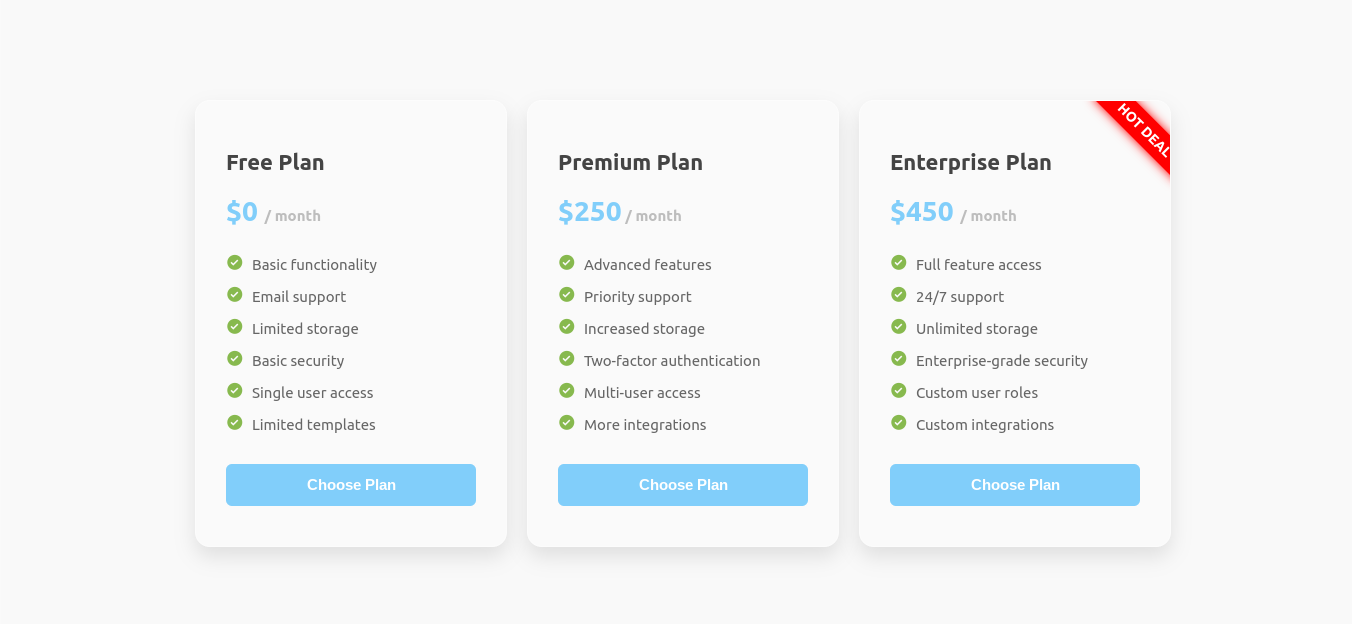Screen dimensions: 1352x624
Task: Click the Premium Plan heading
Action: pos(630,162)
